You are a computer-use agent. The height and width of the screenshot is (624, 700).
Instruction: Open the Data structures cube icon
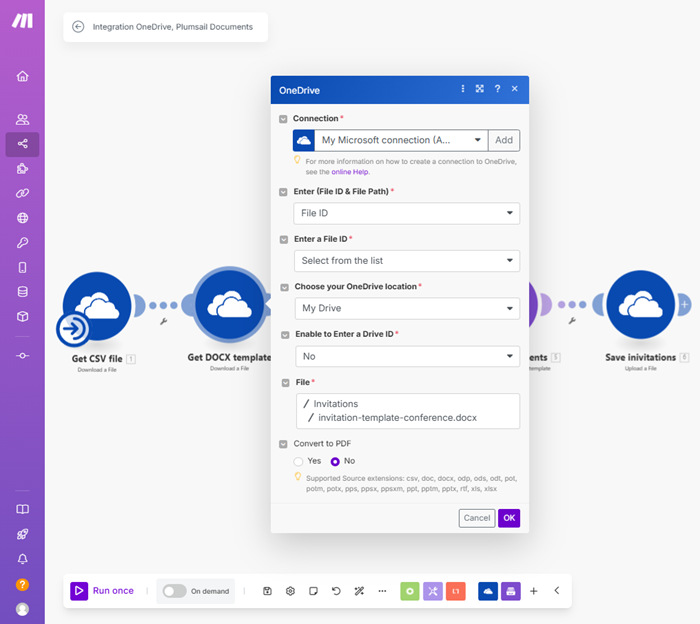click(x=22, y=316)
